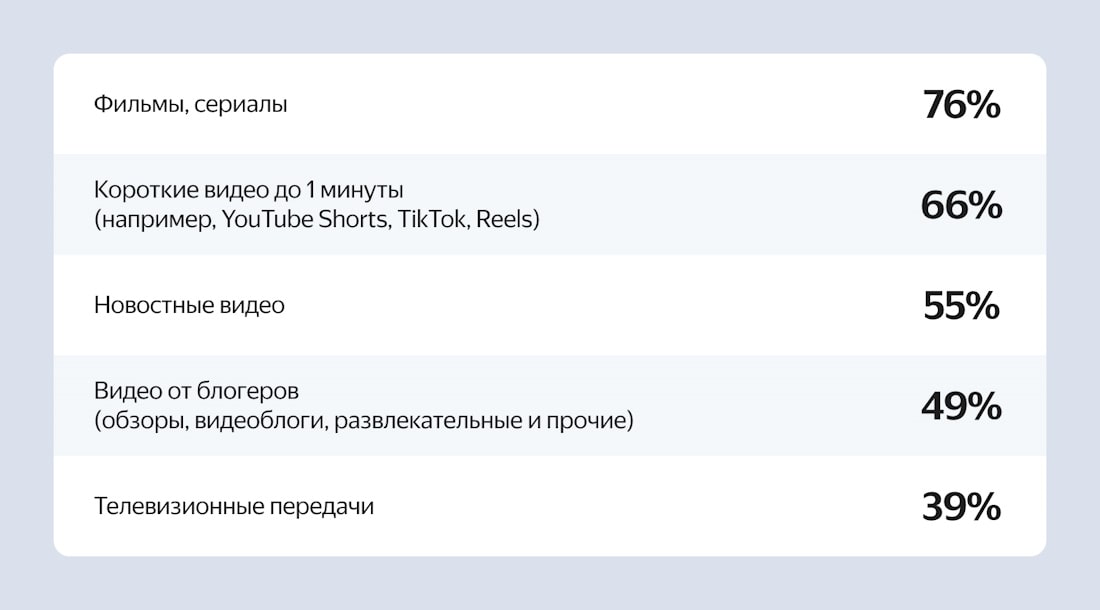
Task: Click the word "передачи"
Action: [x=321, y=506]
